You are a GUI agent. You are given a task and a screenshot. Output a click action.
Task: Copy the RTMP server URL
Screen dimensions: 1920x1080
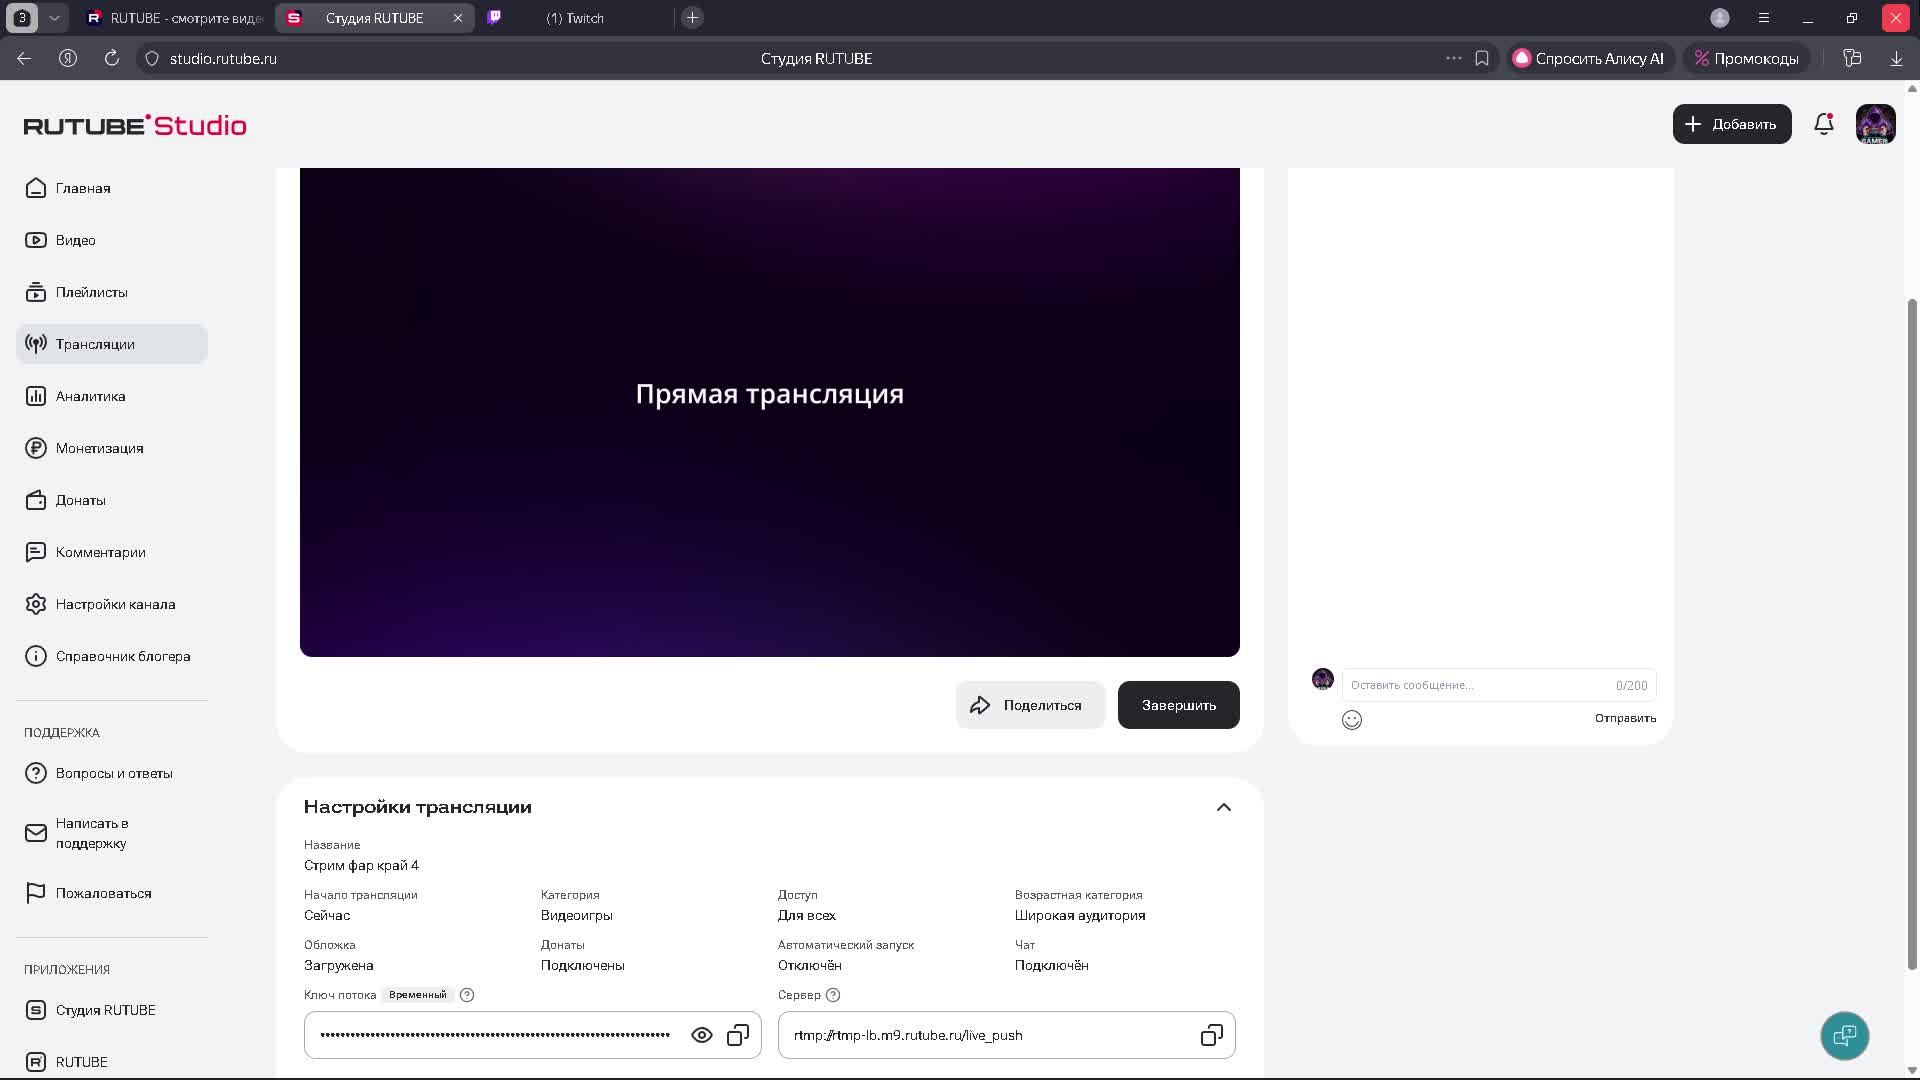(1211, 1035)
